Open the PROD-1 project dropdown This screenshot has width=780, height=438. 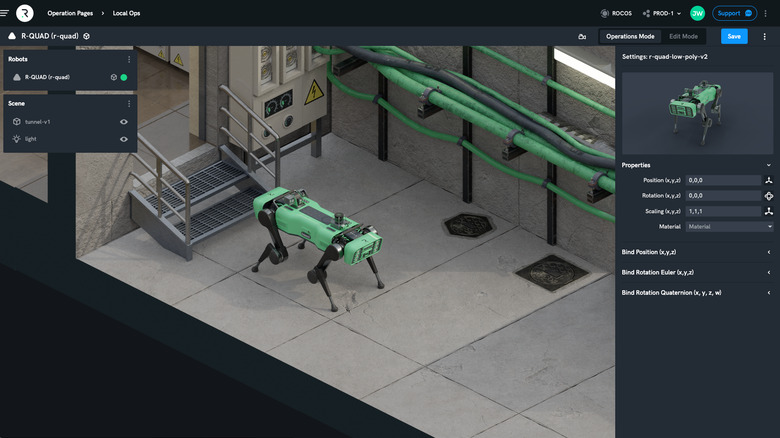tap(662, 13)
